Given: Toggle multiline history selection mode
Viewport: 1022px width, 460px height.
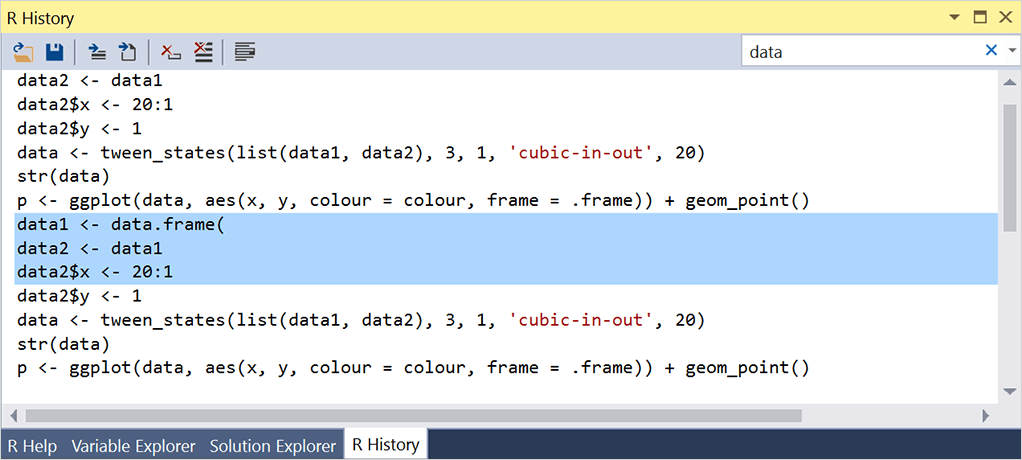Looking at the screenshot, I should 245,51.
